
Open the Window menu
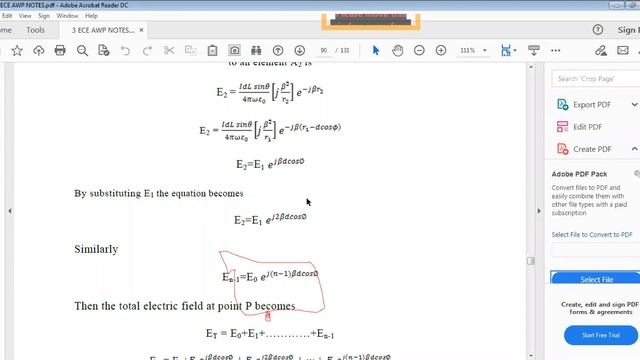coord(67,16)
